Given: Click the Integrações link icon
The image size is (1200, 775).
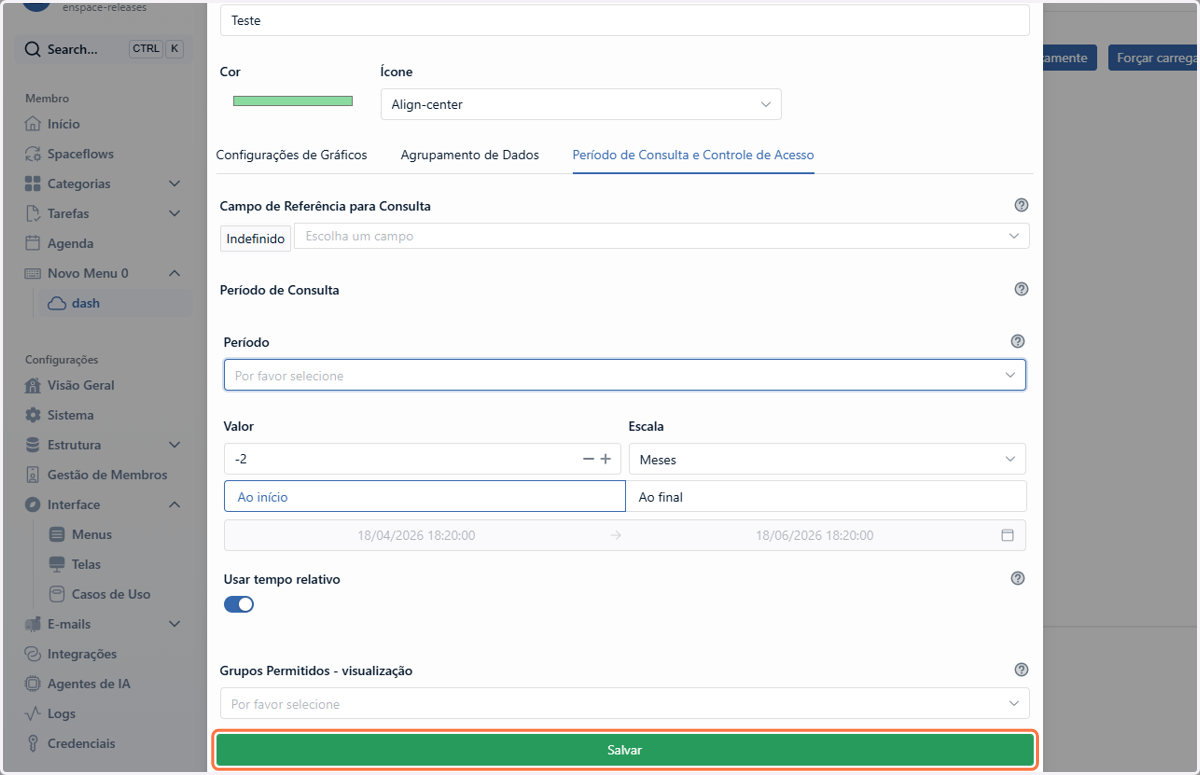Looking at the screenshot, I should coord(32,654).
